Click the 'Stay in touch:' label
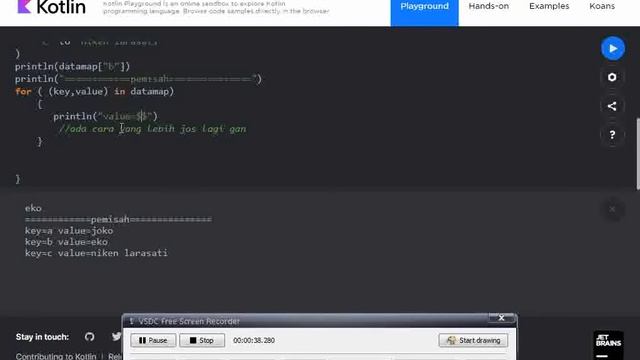Screen dimensions: 640x360 (x=42, y=337)
